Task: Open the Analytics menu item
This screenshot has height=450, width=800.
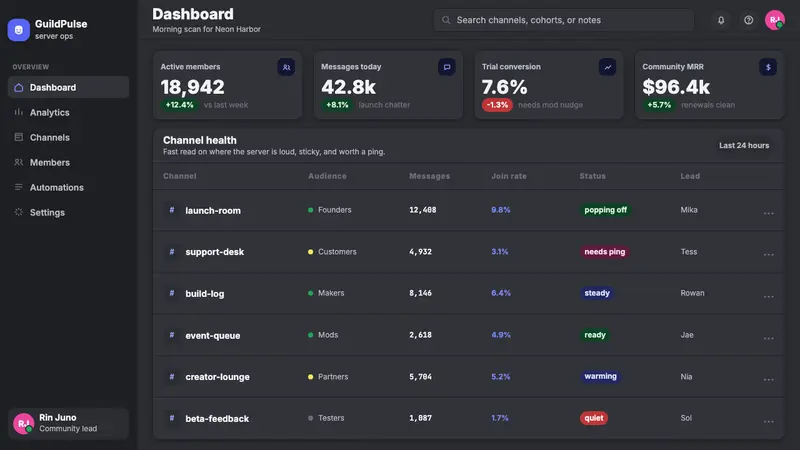Action: 68,112
